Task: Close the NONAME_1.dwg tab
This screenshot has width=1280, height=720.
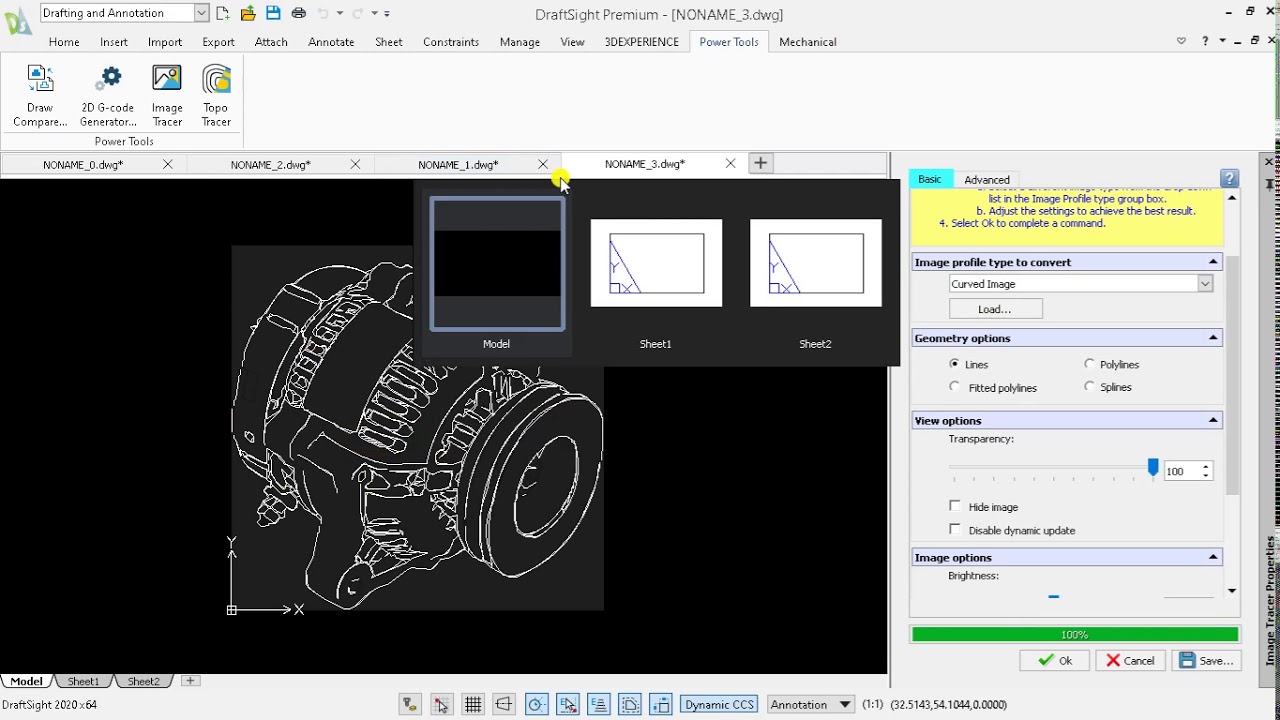Action: click(x=543, y=164)
